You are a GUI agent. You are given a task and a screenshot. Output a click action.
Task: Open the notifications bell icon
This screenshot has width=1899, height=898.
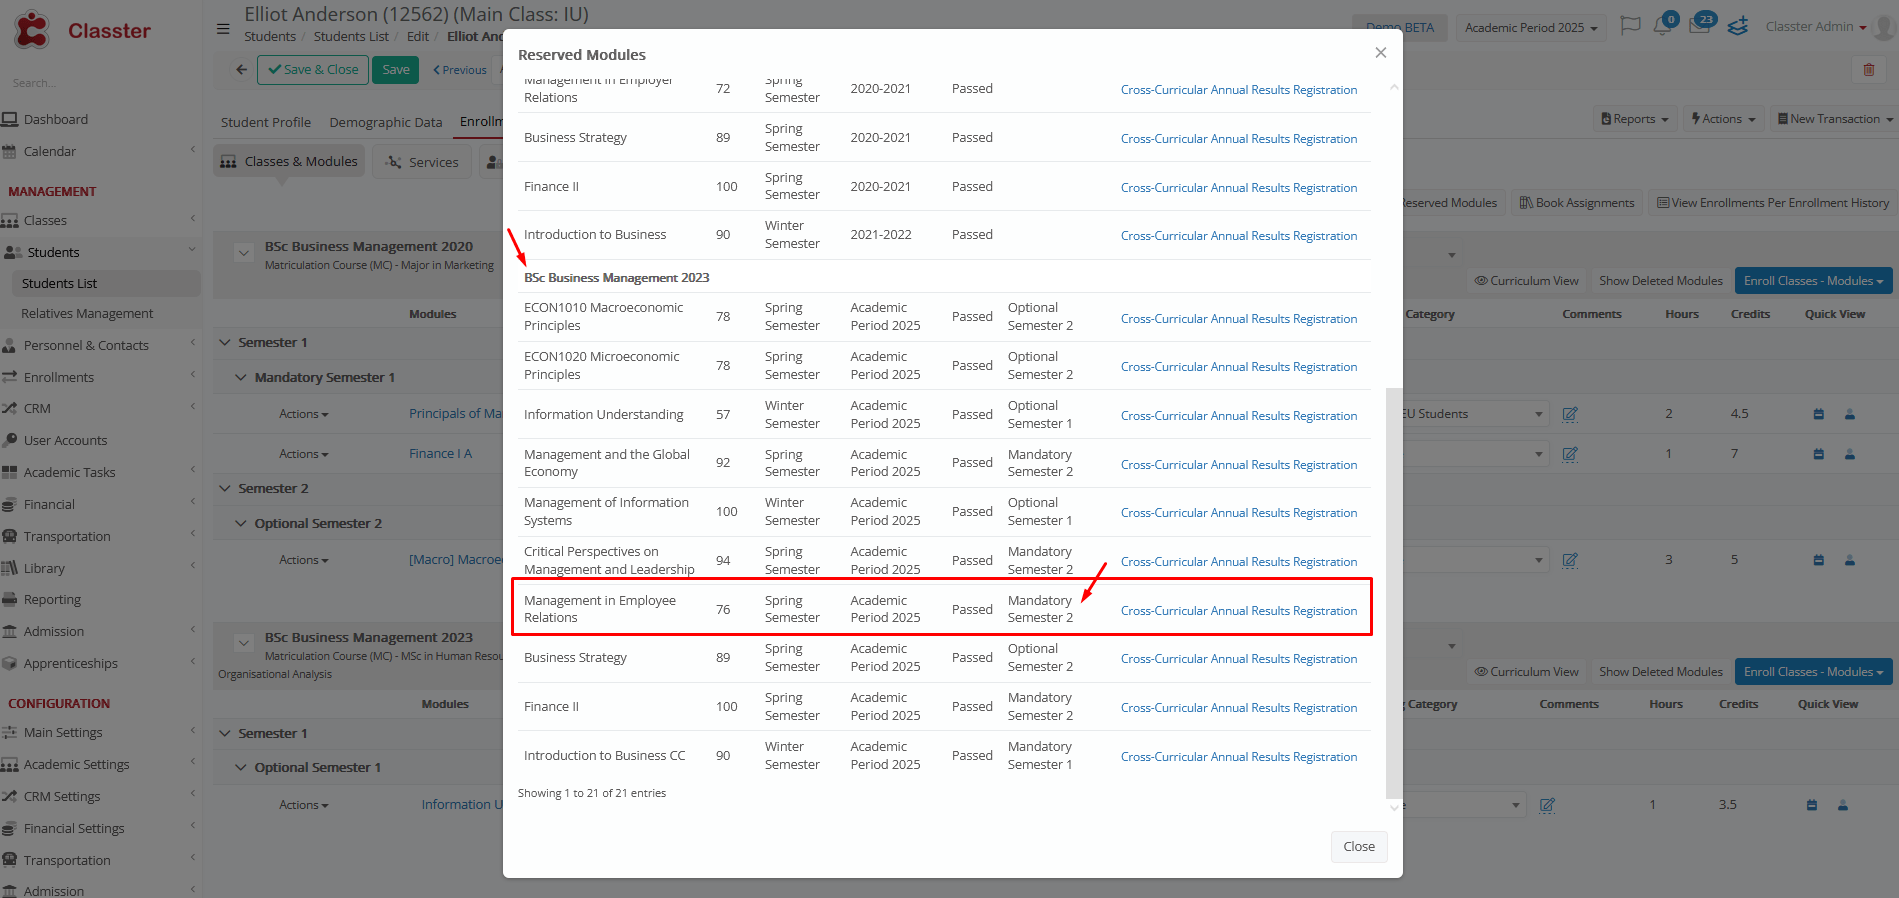1663,26
